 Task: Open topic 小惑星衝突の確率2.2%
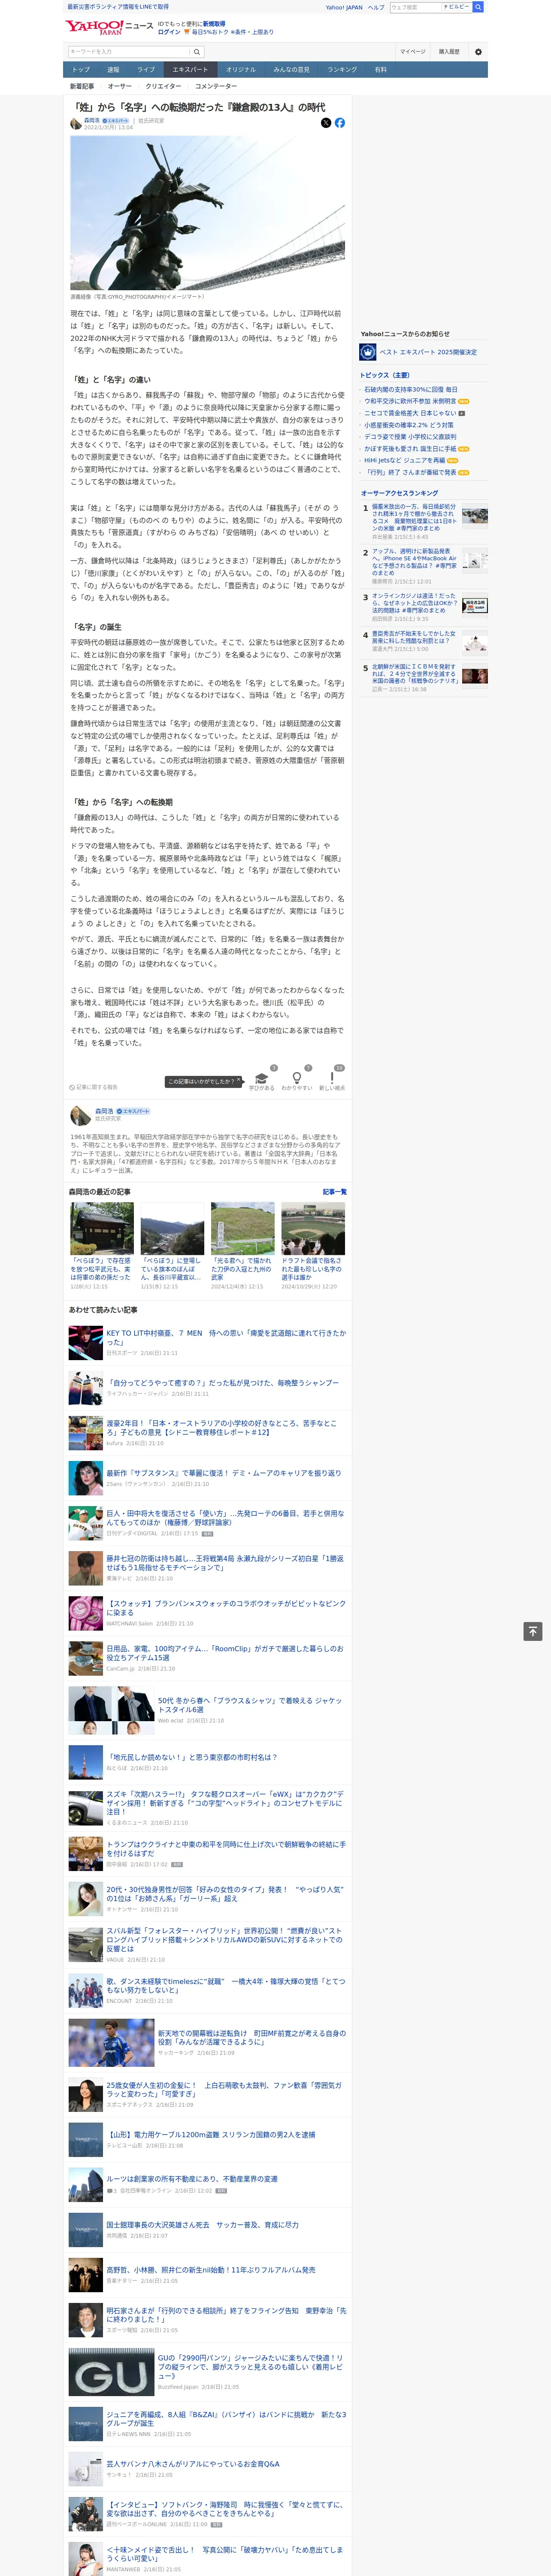408,425
